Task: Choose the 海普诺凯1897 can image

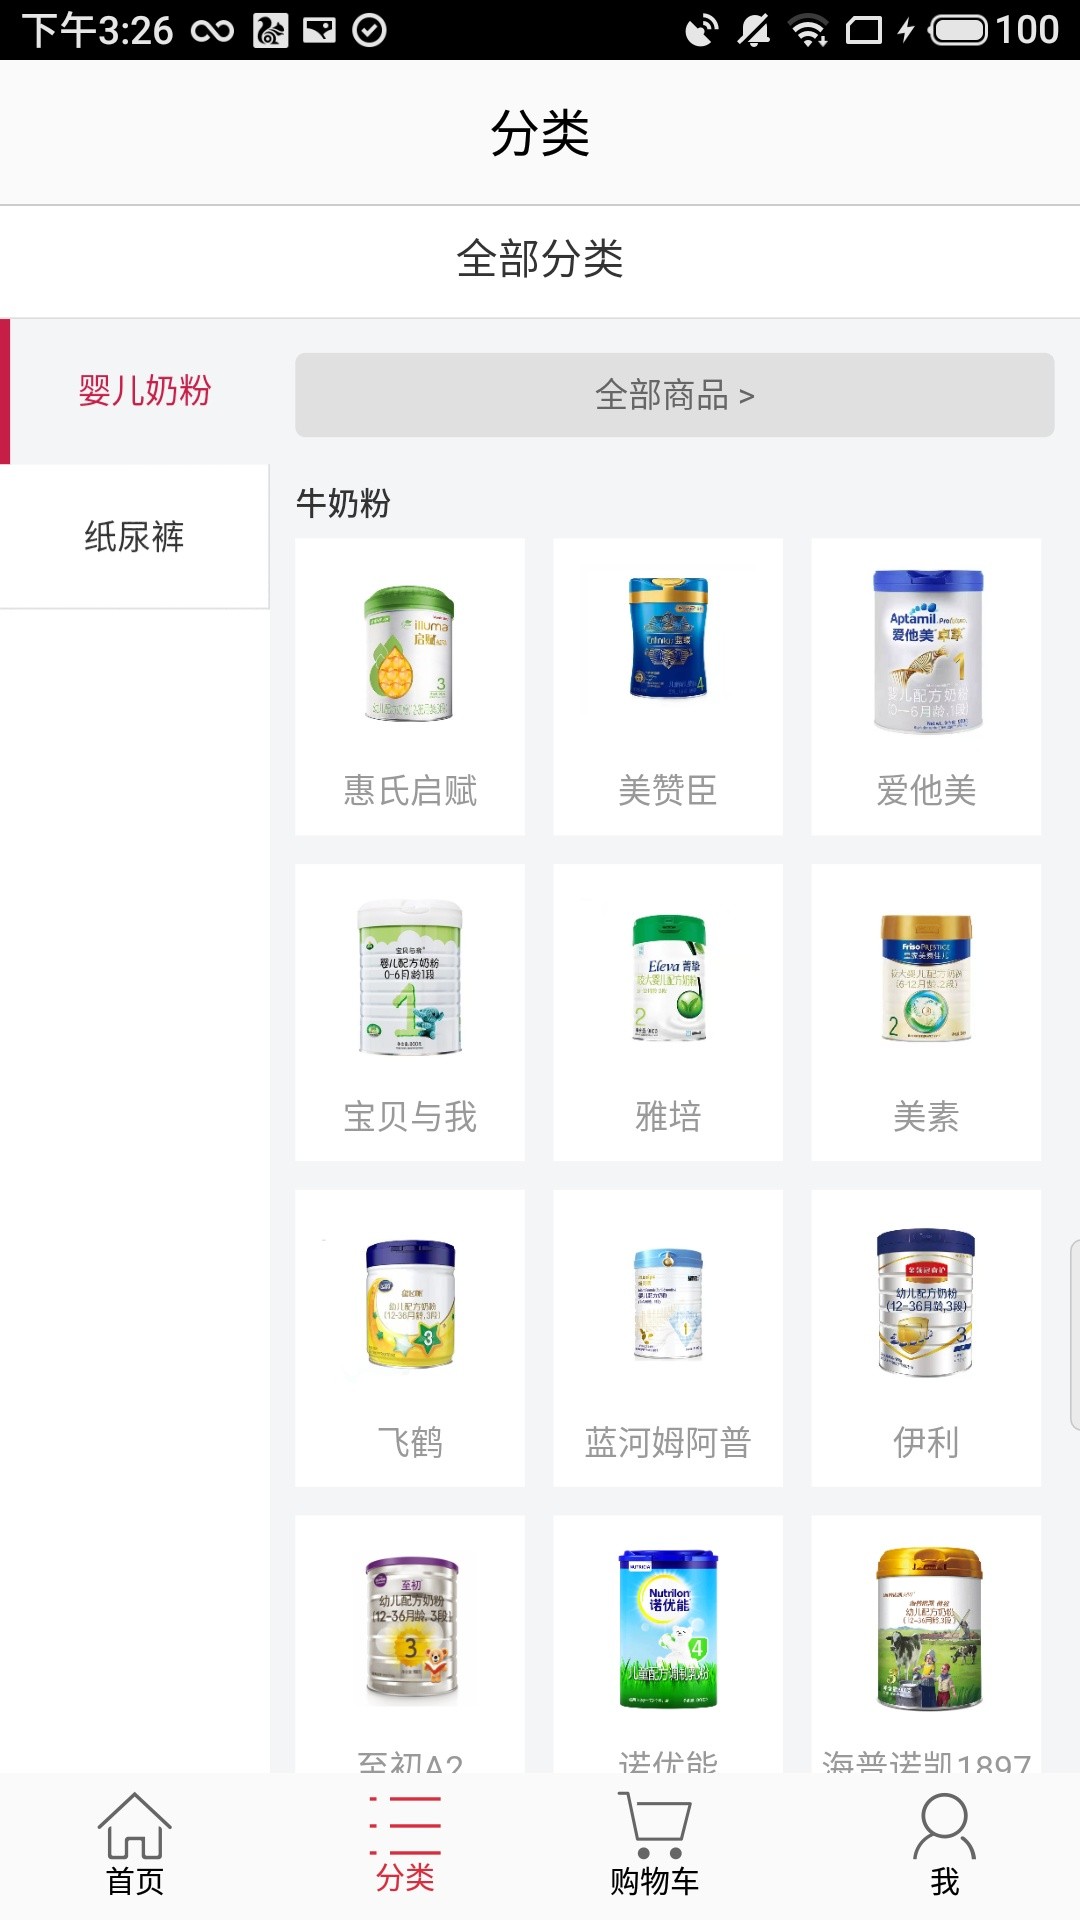Action: (x=929, y=1628)
